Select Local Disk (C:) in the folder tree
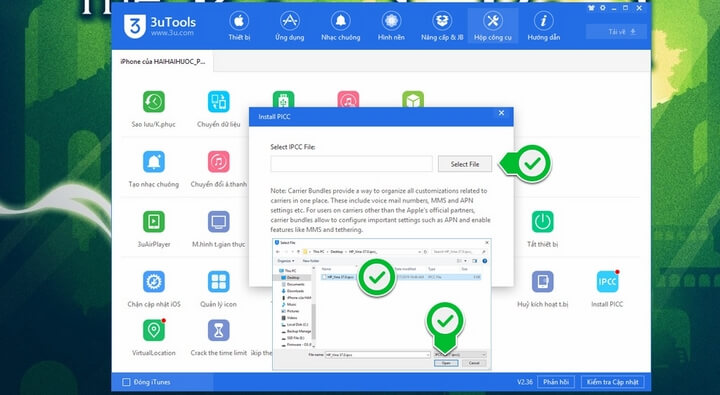 [x=296, y=325]
